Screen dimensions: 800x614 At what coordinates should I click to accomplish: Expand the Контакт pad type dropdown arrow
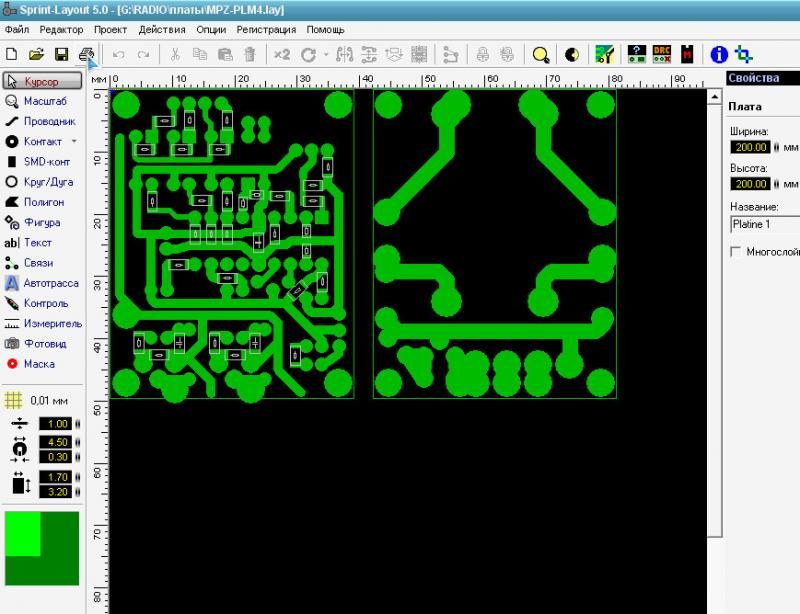[74, 142]
